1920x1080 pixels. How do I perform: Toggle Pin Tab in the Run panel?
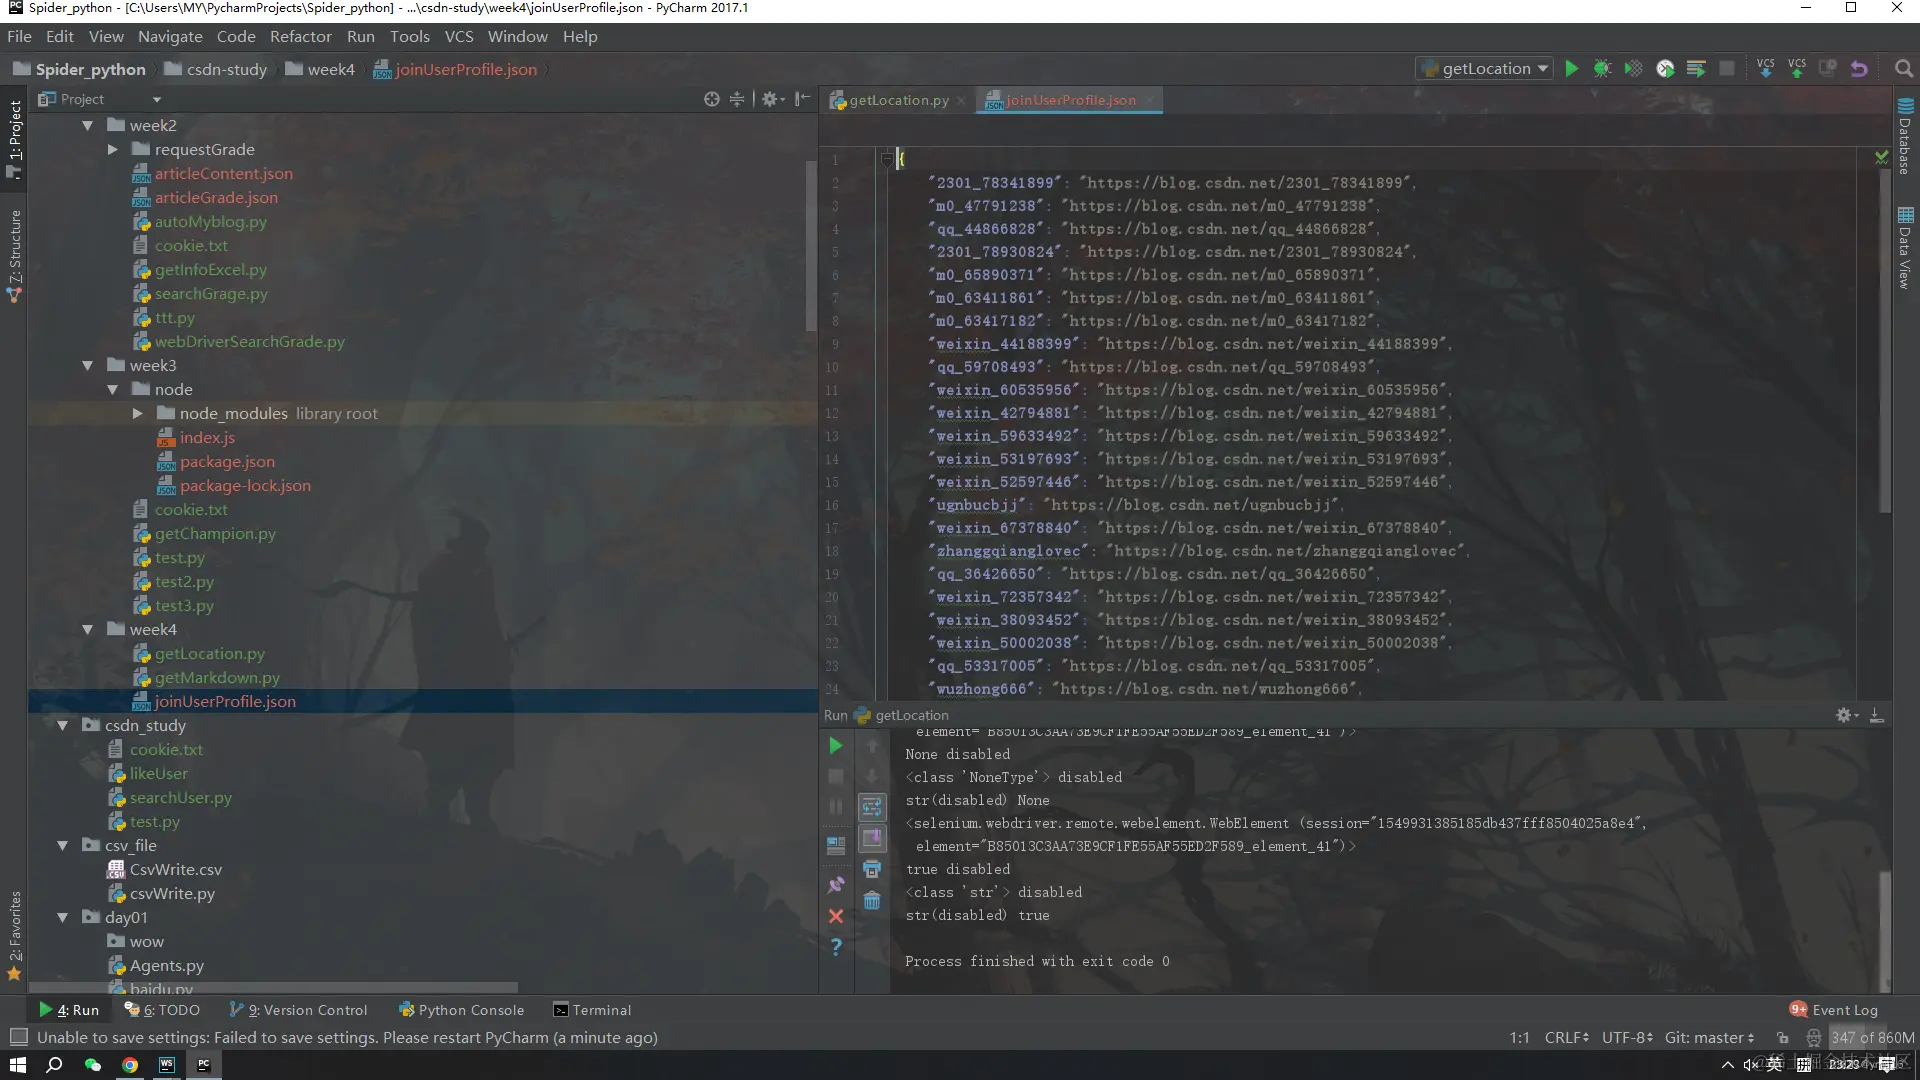[x=836, y=885]
